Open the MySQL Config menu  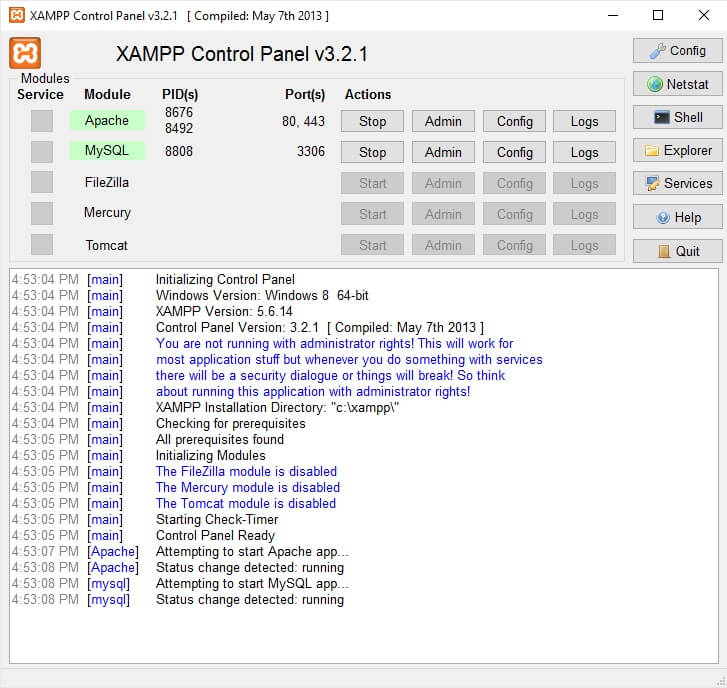click(x=514, y=152)
